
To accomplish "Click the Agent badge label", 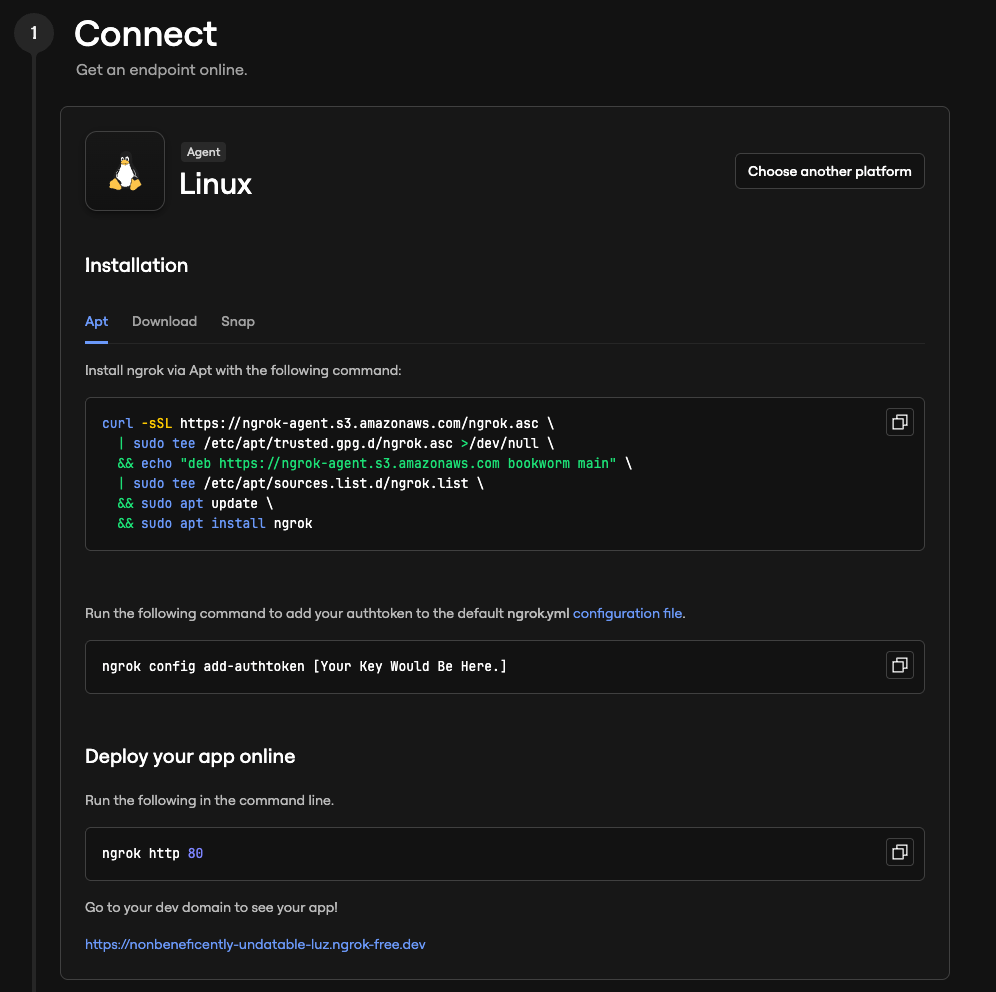I will point(203,152).
